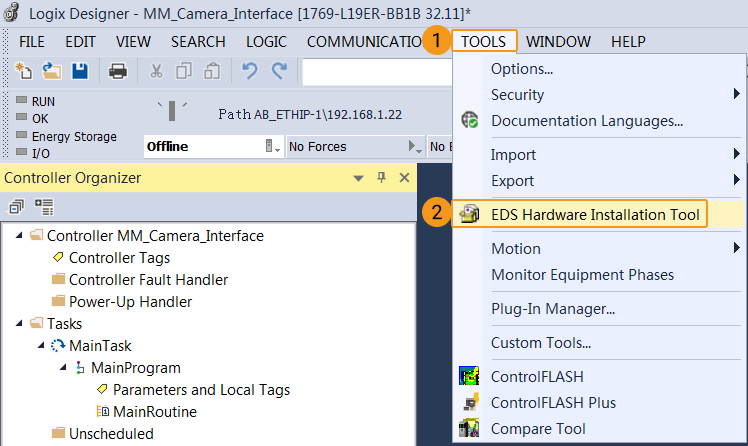Click the New project toolbar icon
Screen dimensions: 748x446
[x=24, y=71]
